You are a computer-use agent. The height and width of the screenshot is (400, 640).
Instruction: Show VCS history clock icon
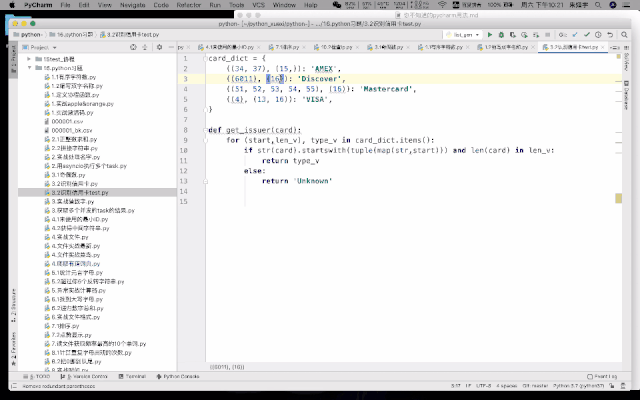pyautogui.click(x=598, y=35)
